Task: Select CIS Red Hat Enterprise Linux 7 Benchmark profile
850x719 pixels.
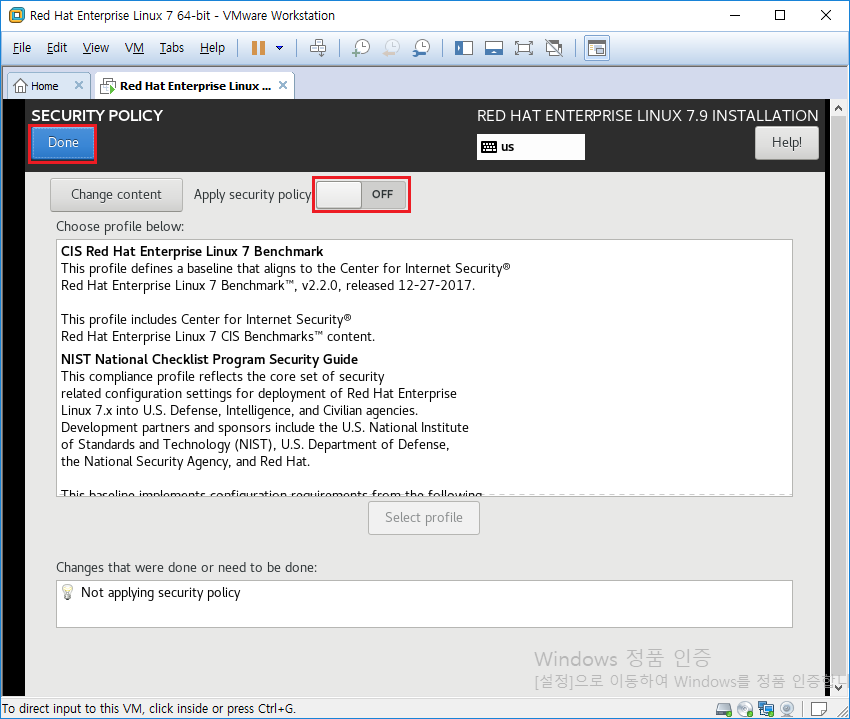Action: click(x=424, y=294)
